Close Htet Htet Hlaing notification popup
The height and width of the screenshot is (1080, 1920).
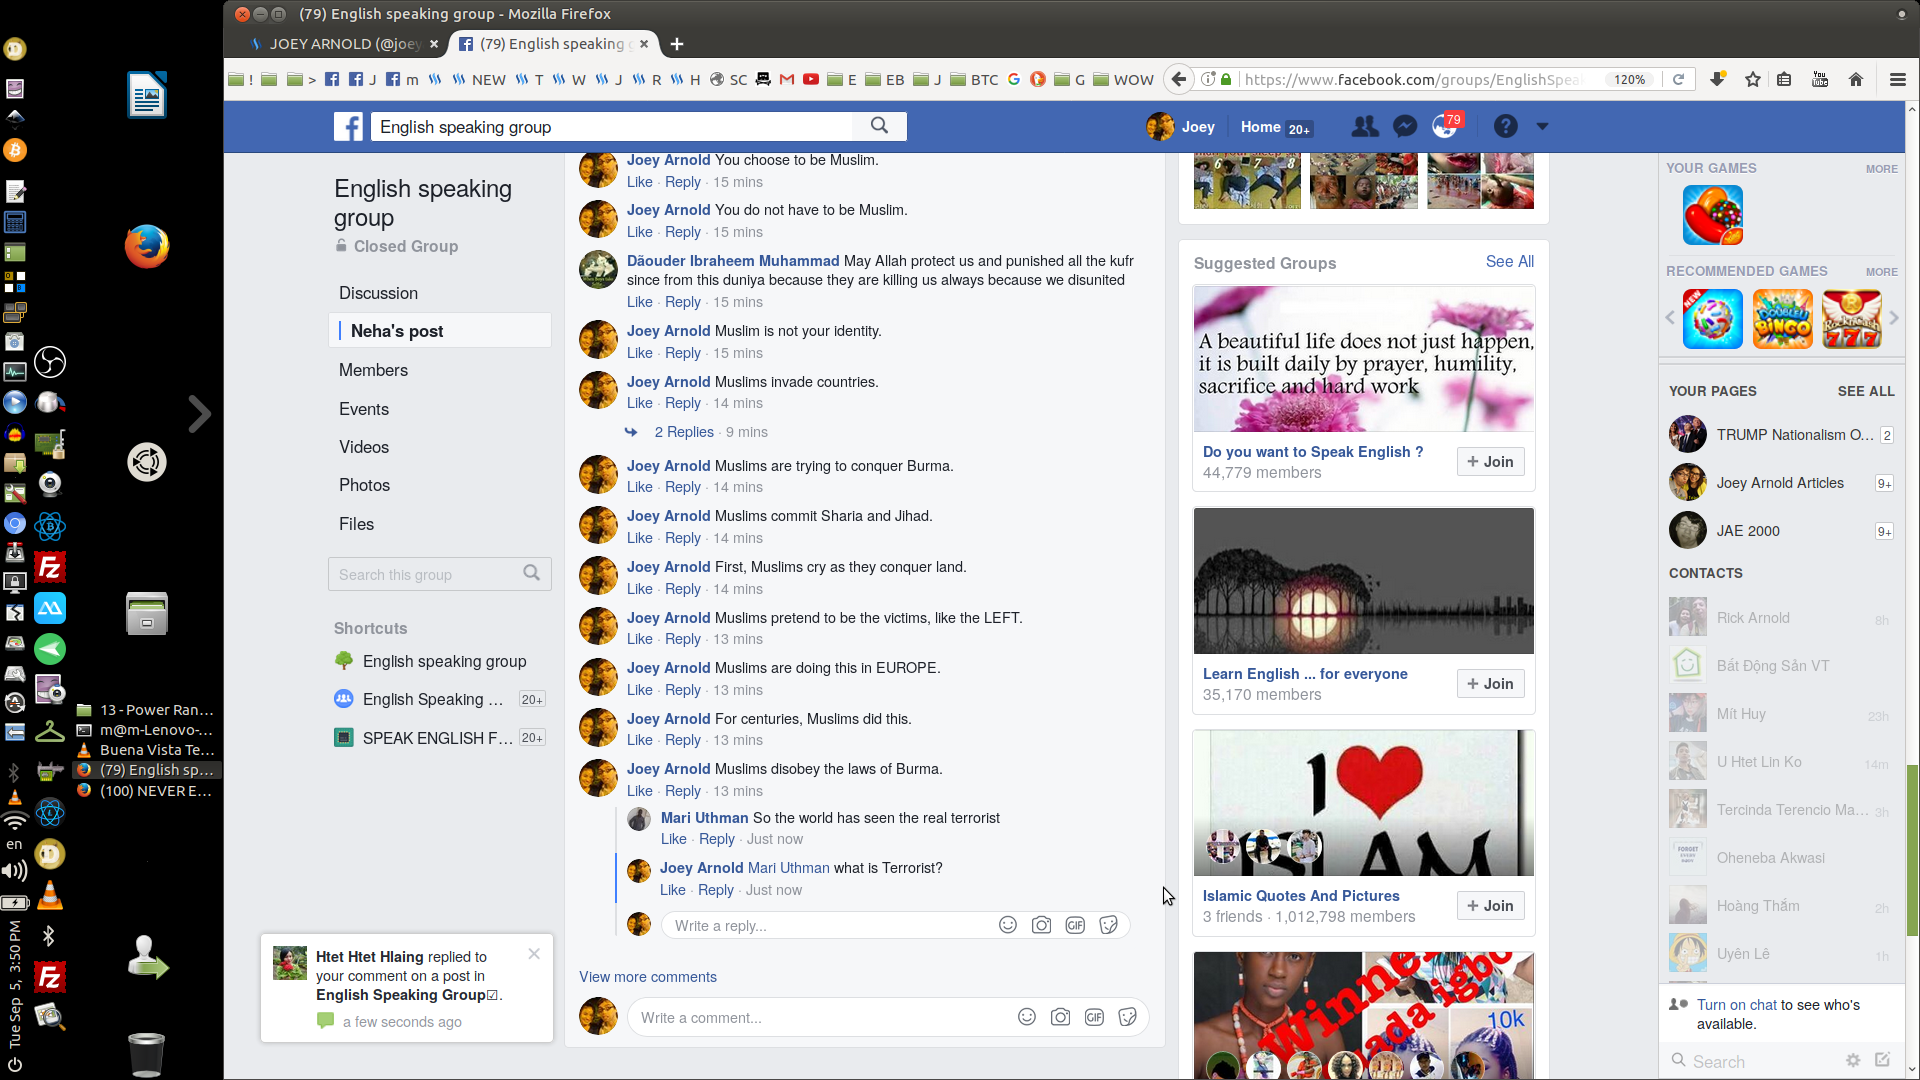[534, 954]
